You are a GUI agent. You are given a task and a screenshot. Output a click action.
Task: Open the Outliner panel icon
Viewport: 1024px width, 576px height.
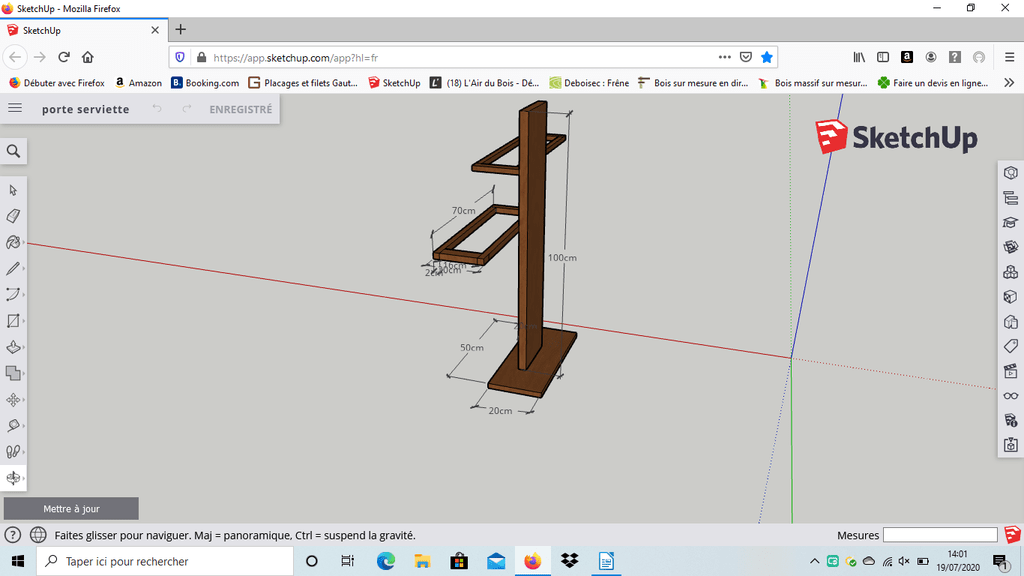[x=1010, y=198]
